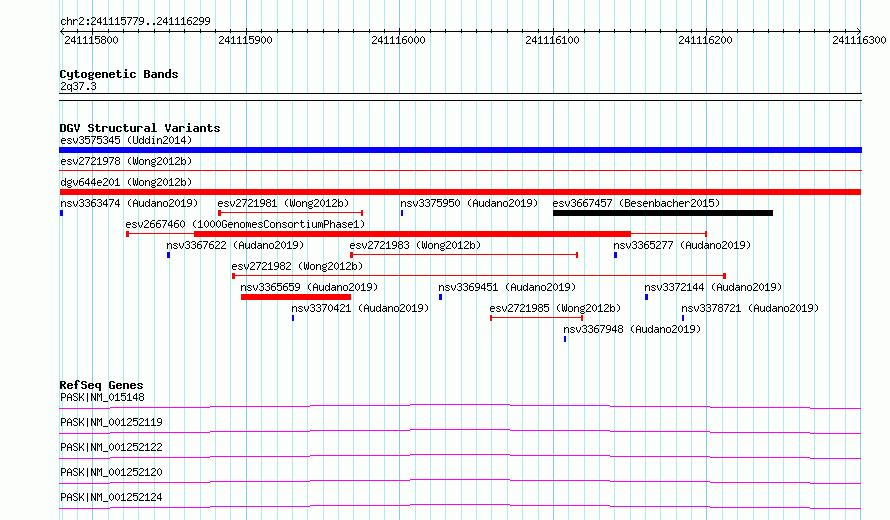Click the blue nsv3369451 marker
The image size is (890, 520).
pos(440,297)
